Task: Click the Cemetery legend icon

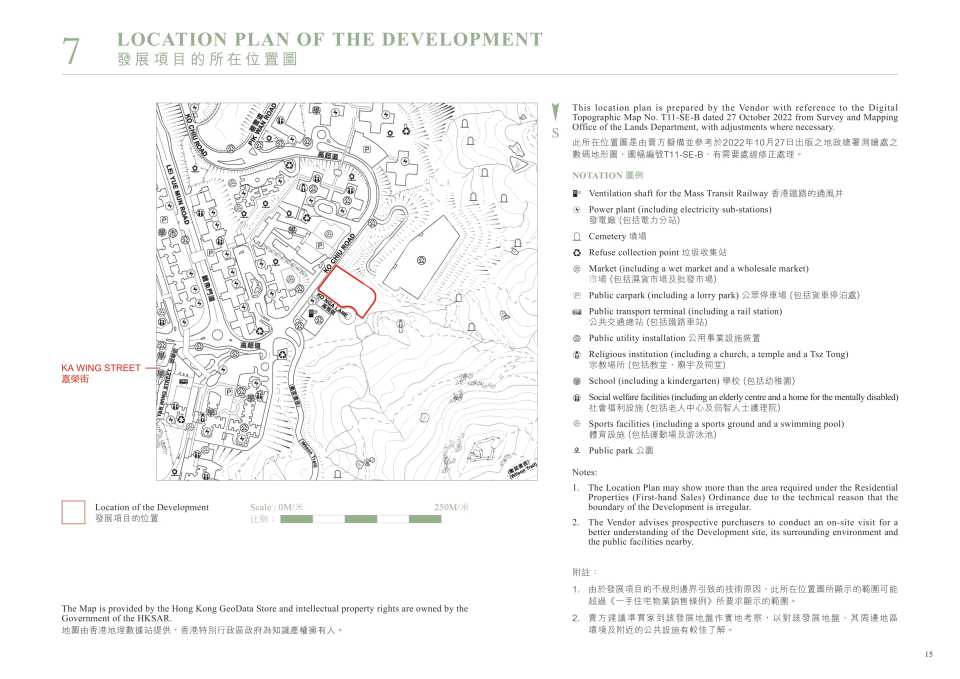Action: (x=576, y=237)
